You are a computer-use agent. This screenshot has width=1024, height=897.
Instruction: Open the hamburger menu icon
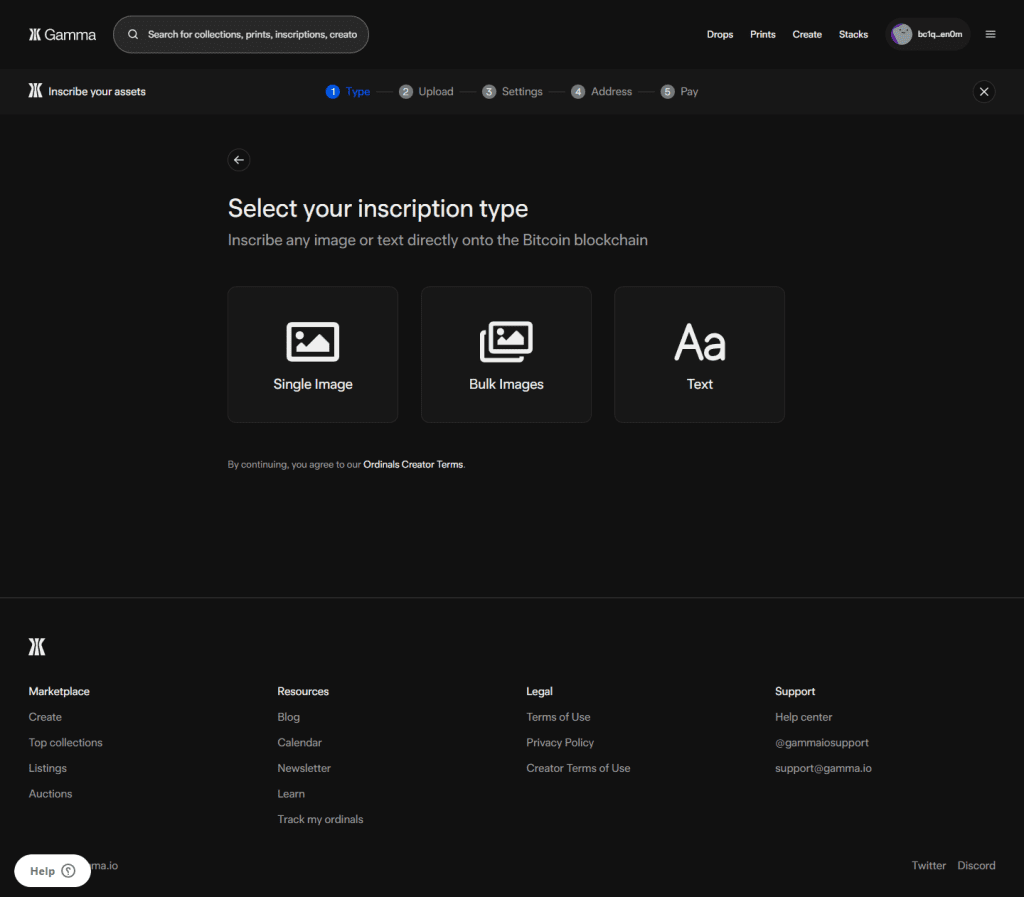pyautogui.click(x=990, y=34)
